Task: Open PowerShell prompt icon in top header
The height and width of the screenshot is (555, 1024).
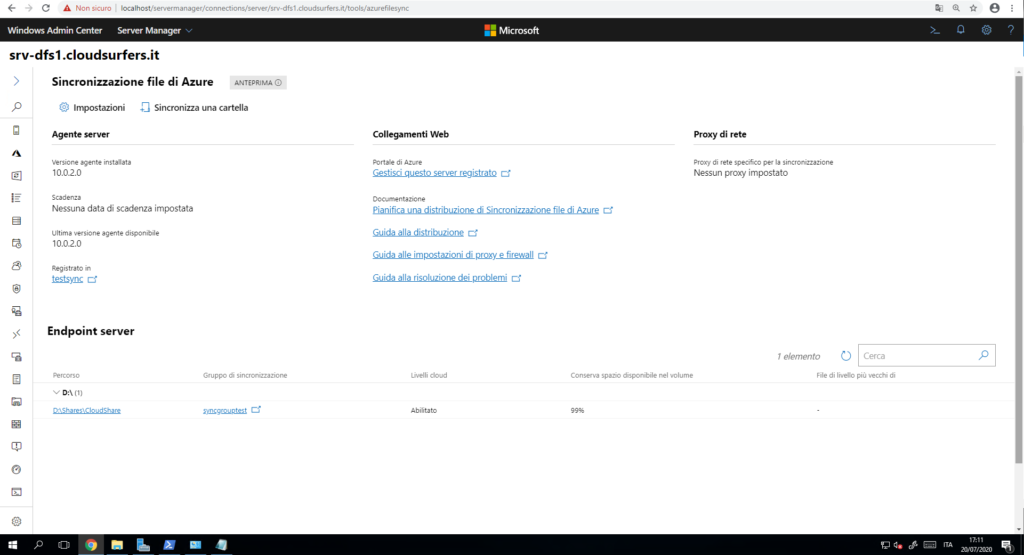Action: [x=935, y=30]
